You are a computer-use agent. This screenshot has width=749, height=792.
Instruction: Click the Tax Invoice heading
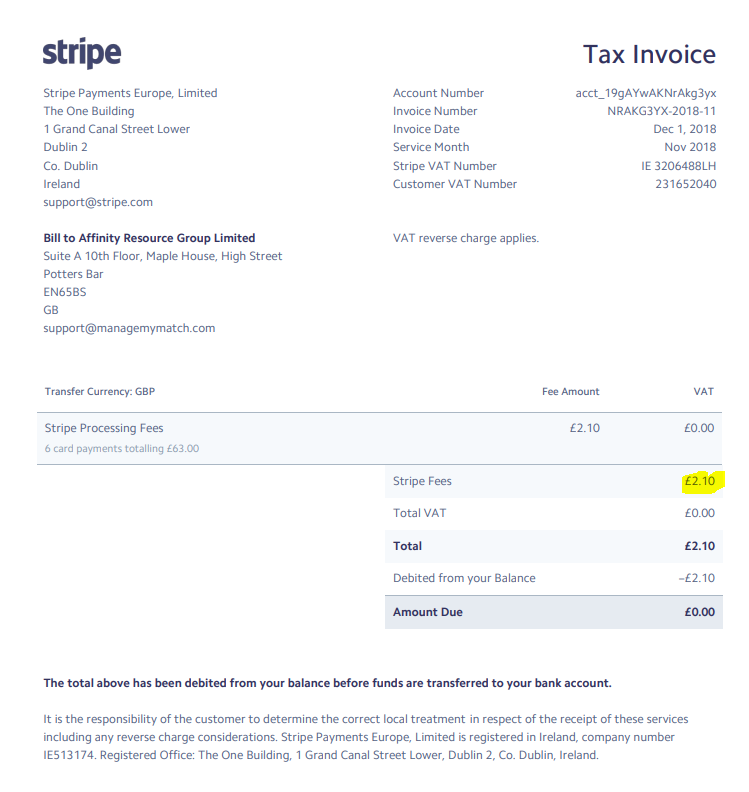coord(649,54)
